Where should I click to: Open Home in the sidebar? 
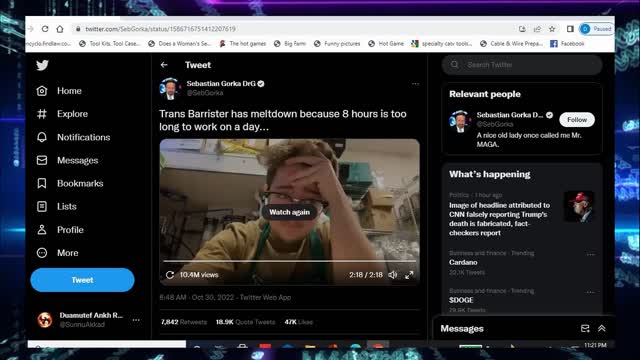[x=59, y=91]
